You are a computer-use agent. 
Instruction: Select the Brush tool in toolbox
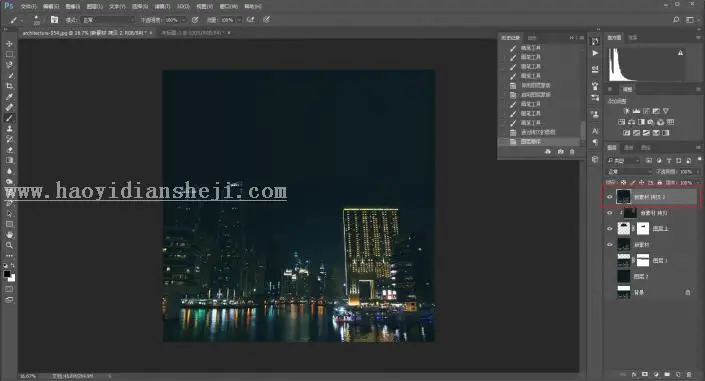tap(9, 118)
